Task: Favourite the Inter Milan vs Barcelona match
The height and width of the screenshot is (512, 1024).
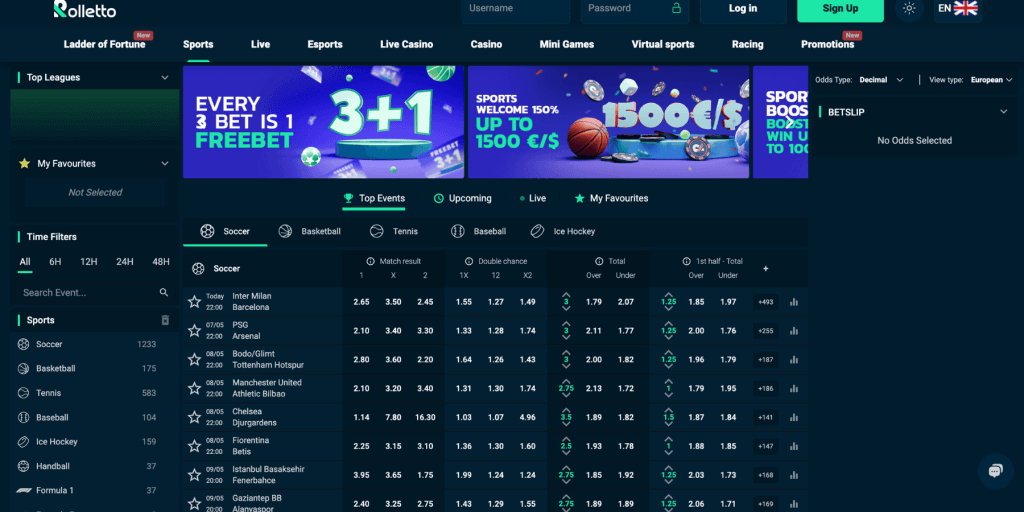Action: tap(194, 302)
